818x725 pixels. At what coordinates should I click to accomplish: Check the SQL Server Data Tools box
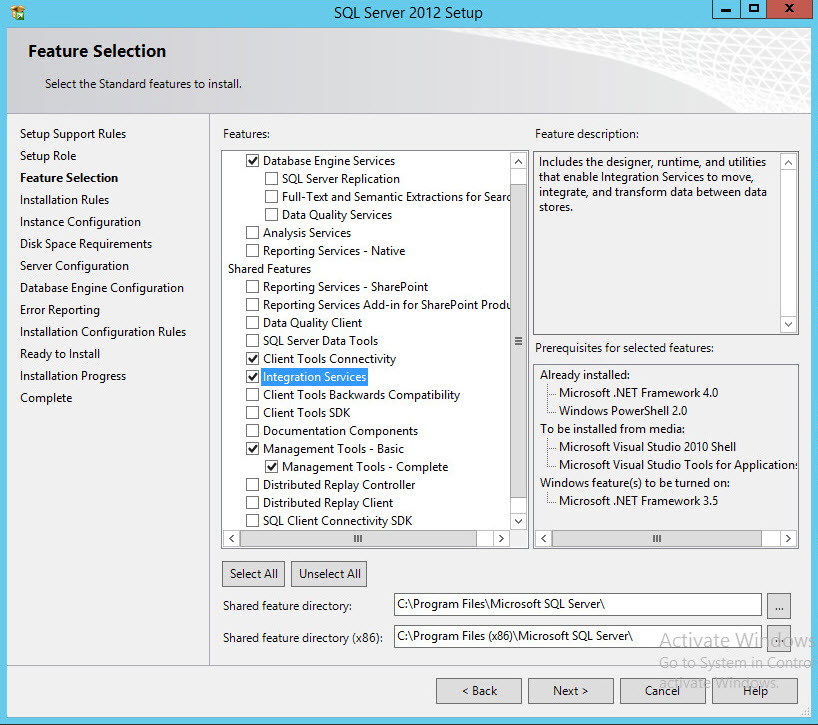253,341
